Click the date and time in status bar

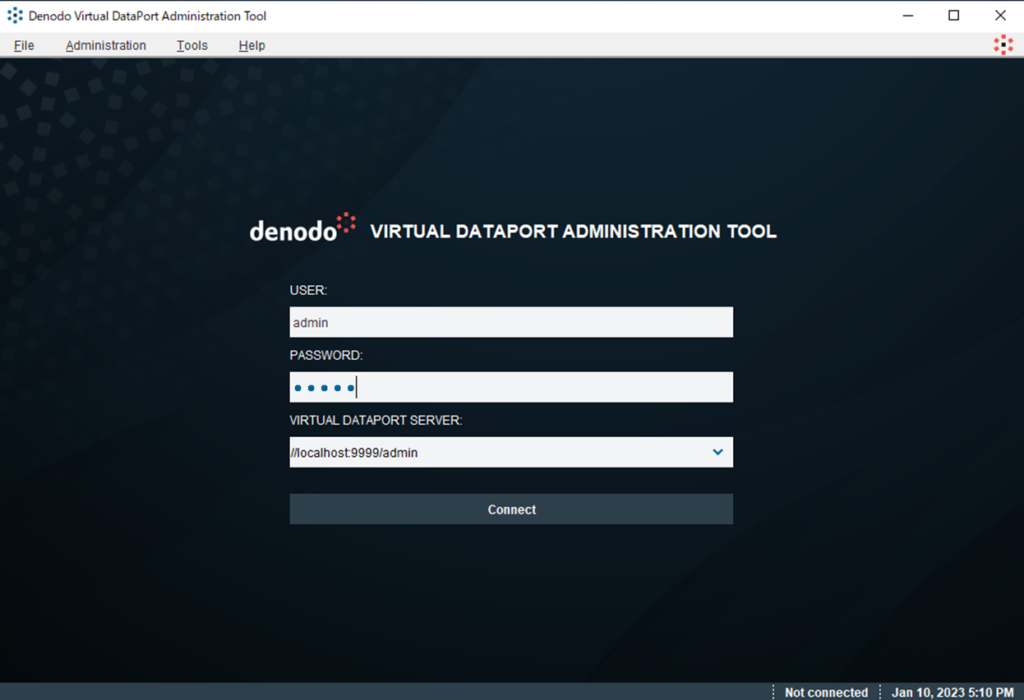951,692
